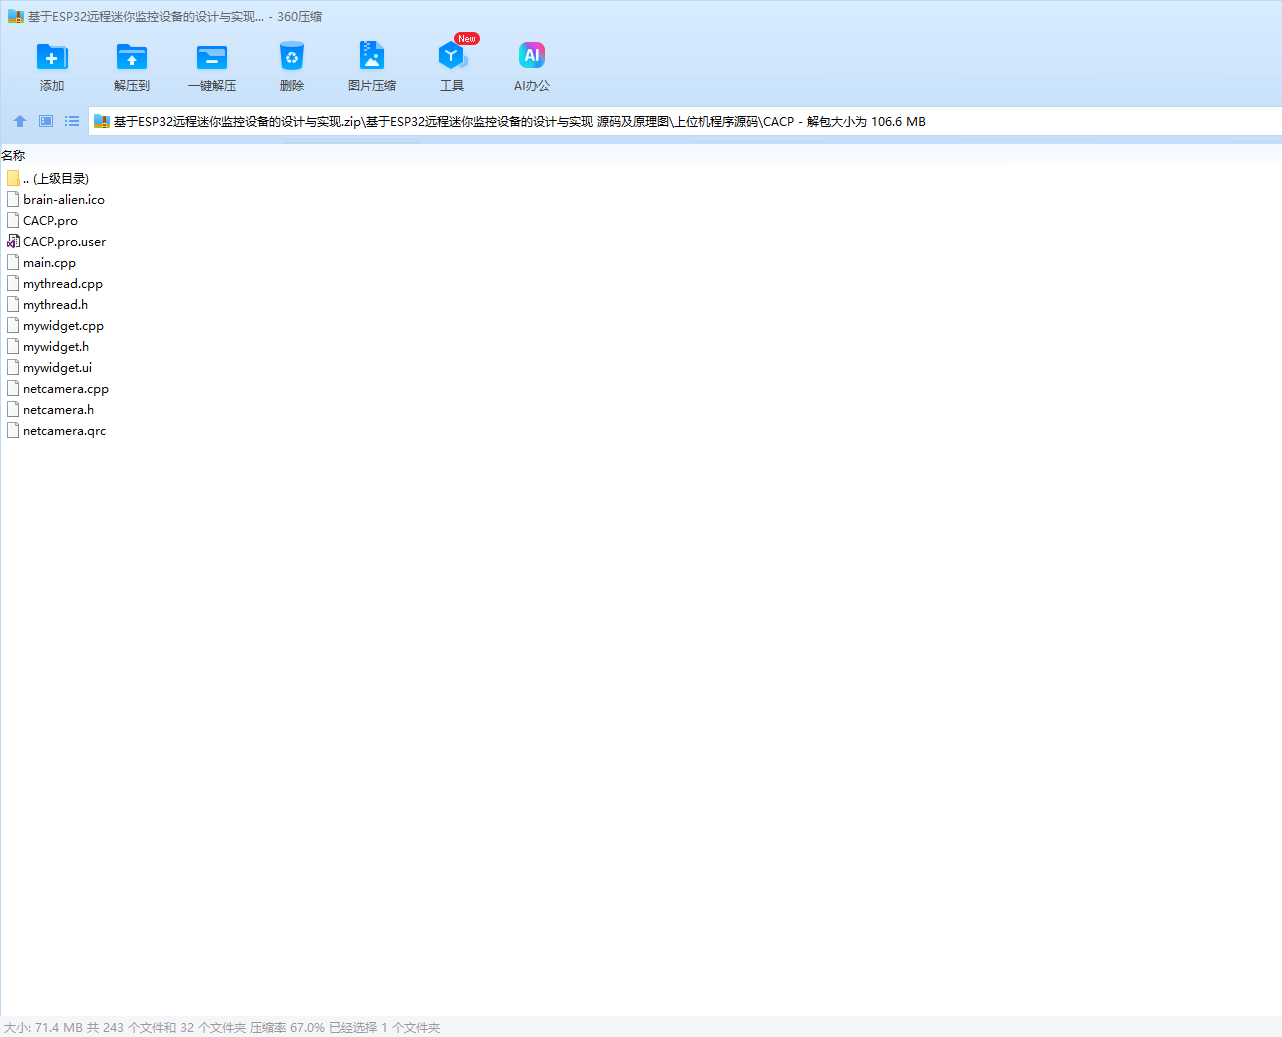
Task: Select the main.cpp file
Action: click(49, 263)
